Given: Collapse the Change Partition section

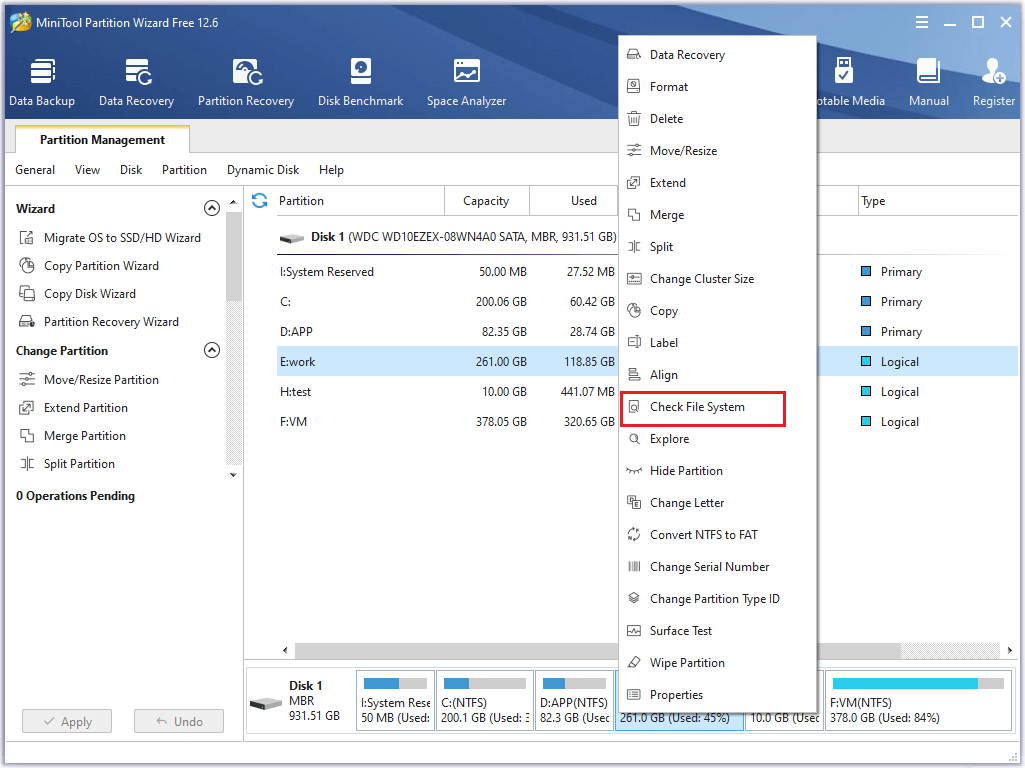Looking at the screenshot, I should tap(211, 351).
